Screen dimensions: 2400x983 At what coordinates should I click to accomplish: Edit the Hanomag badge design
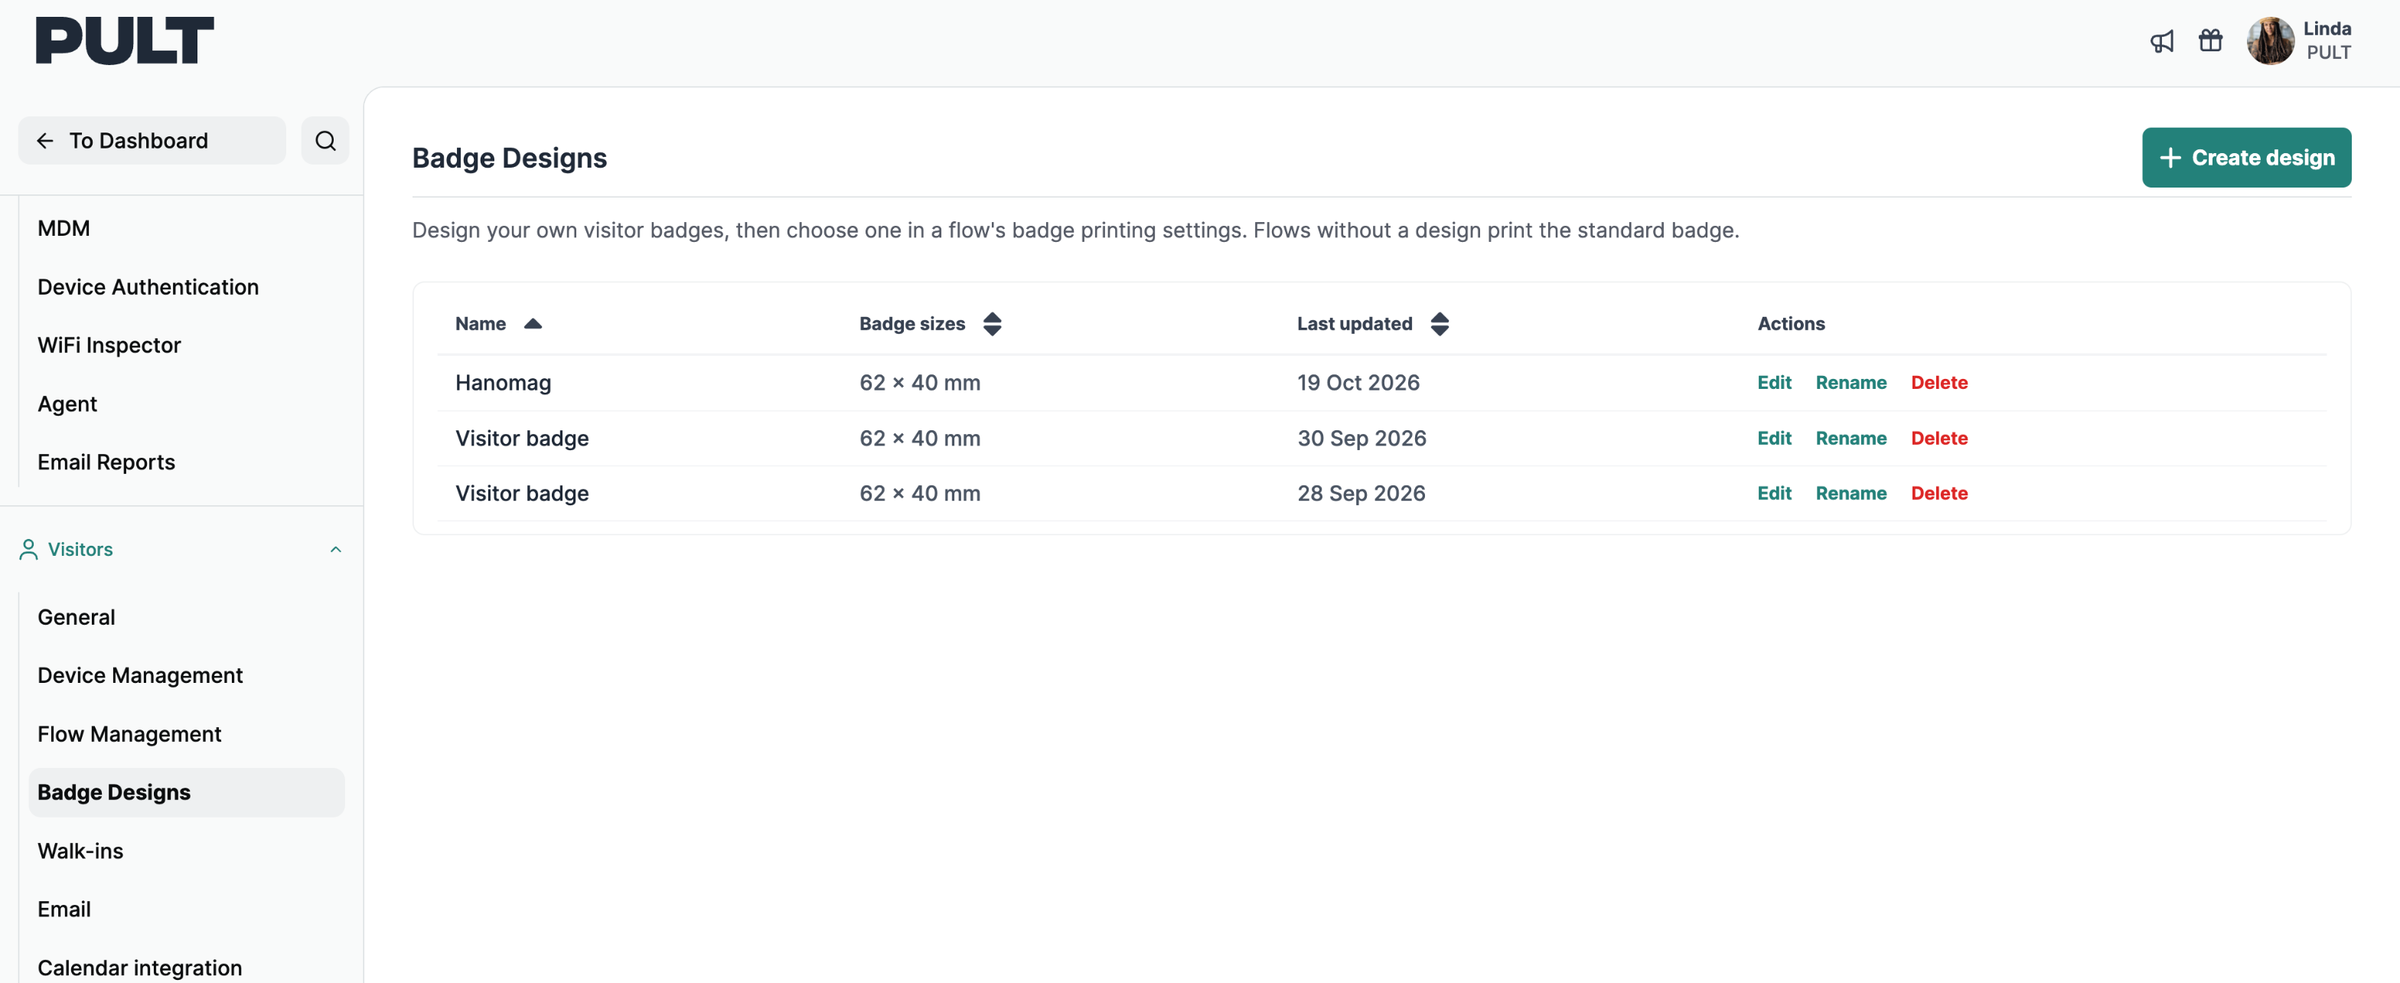[x=1774, y=383]
